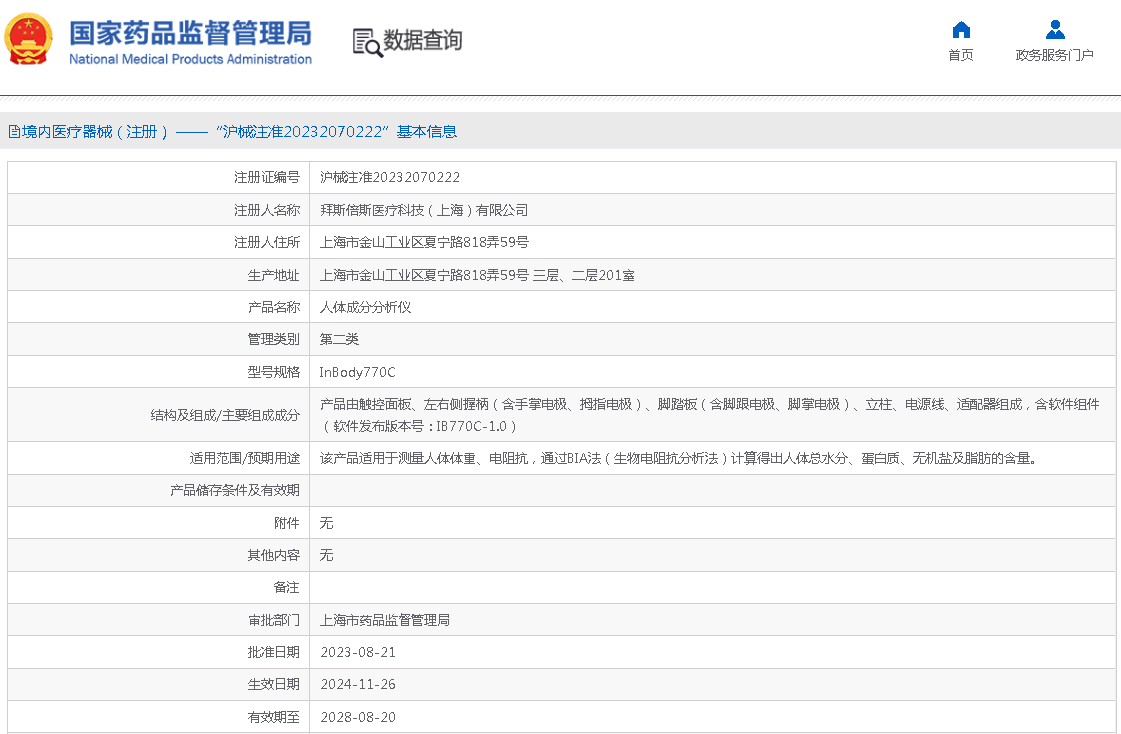Click the 首页 text label

[x=961, y=55]
